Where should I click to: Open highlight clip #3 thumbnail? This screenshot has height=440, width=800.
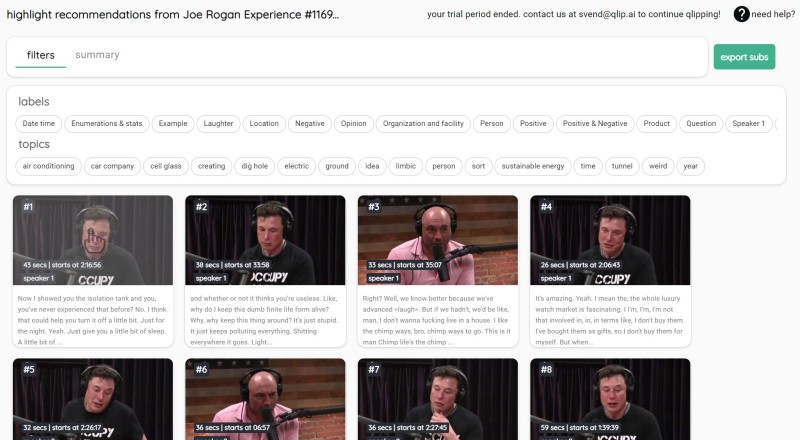click(438, 240)
